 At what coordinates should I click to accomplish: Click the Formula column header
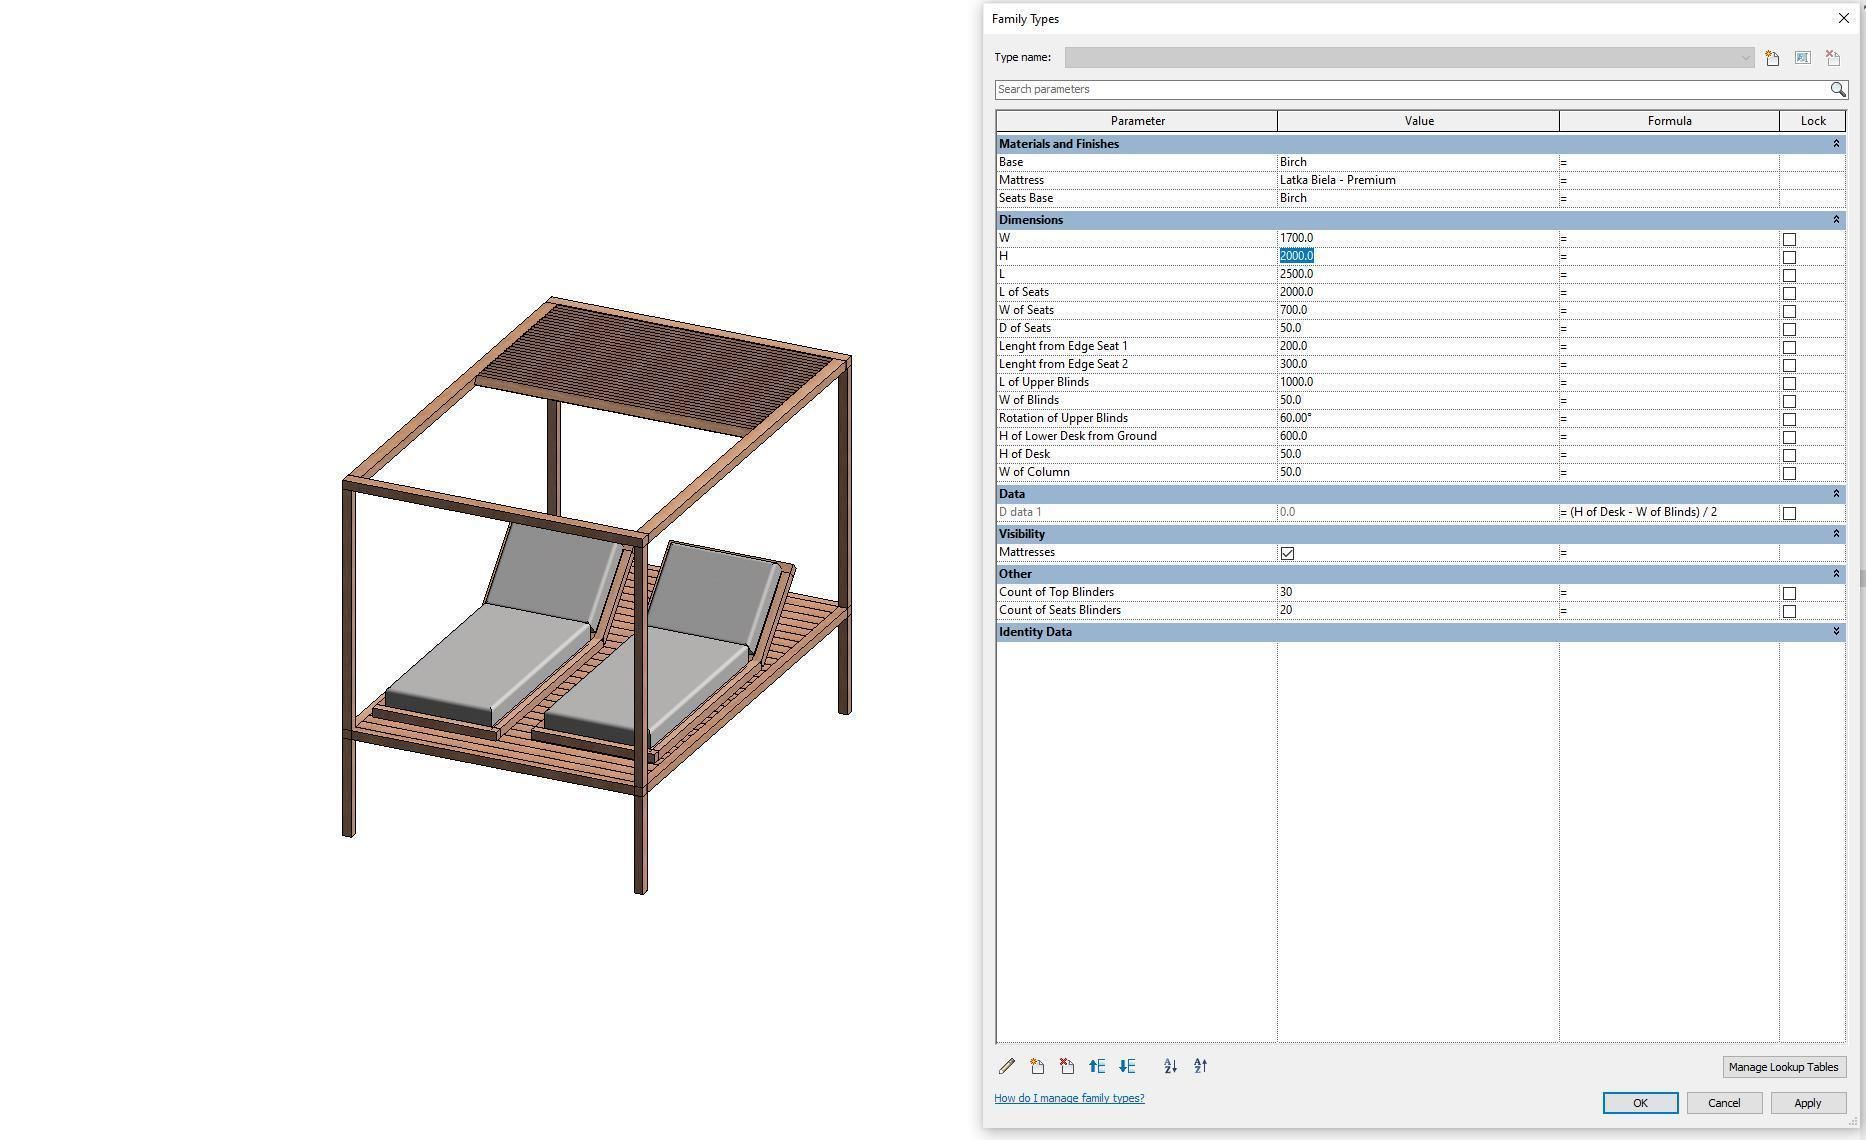(1669, 121)
